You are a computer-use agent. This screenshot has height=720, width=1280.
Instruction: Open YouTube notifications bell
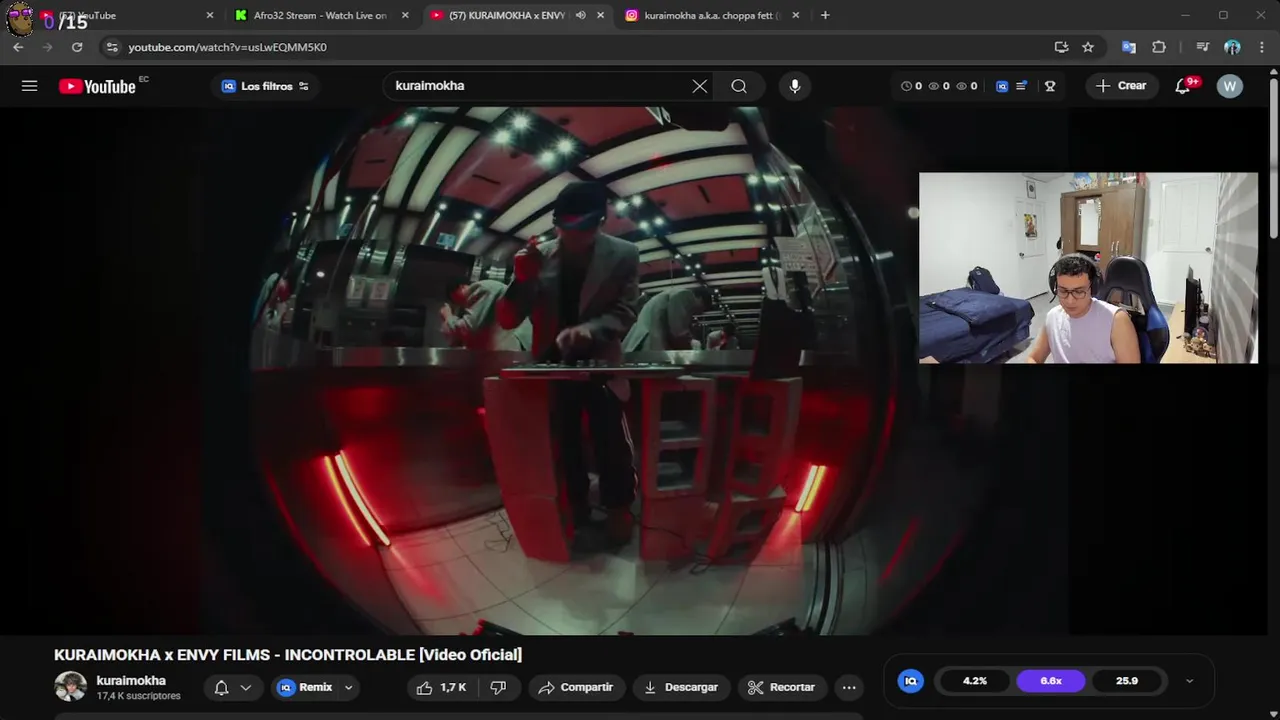(1183, 86)
